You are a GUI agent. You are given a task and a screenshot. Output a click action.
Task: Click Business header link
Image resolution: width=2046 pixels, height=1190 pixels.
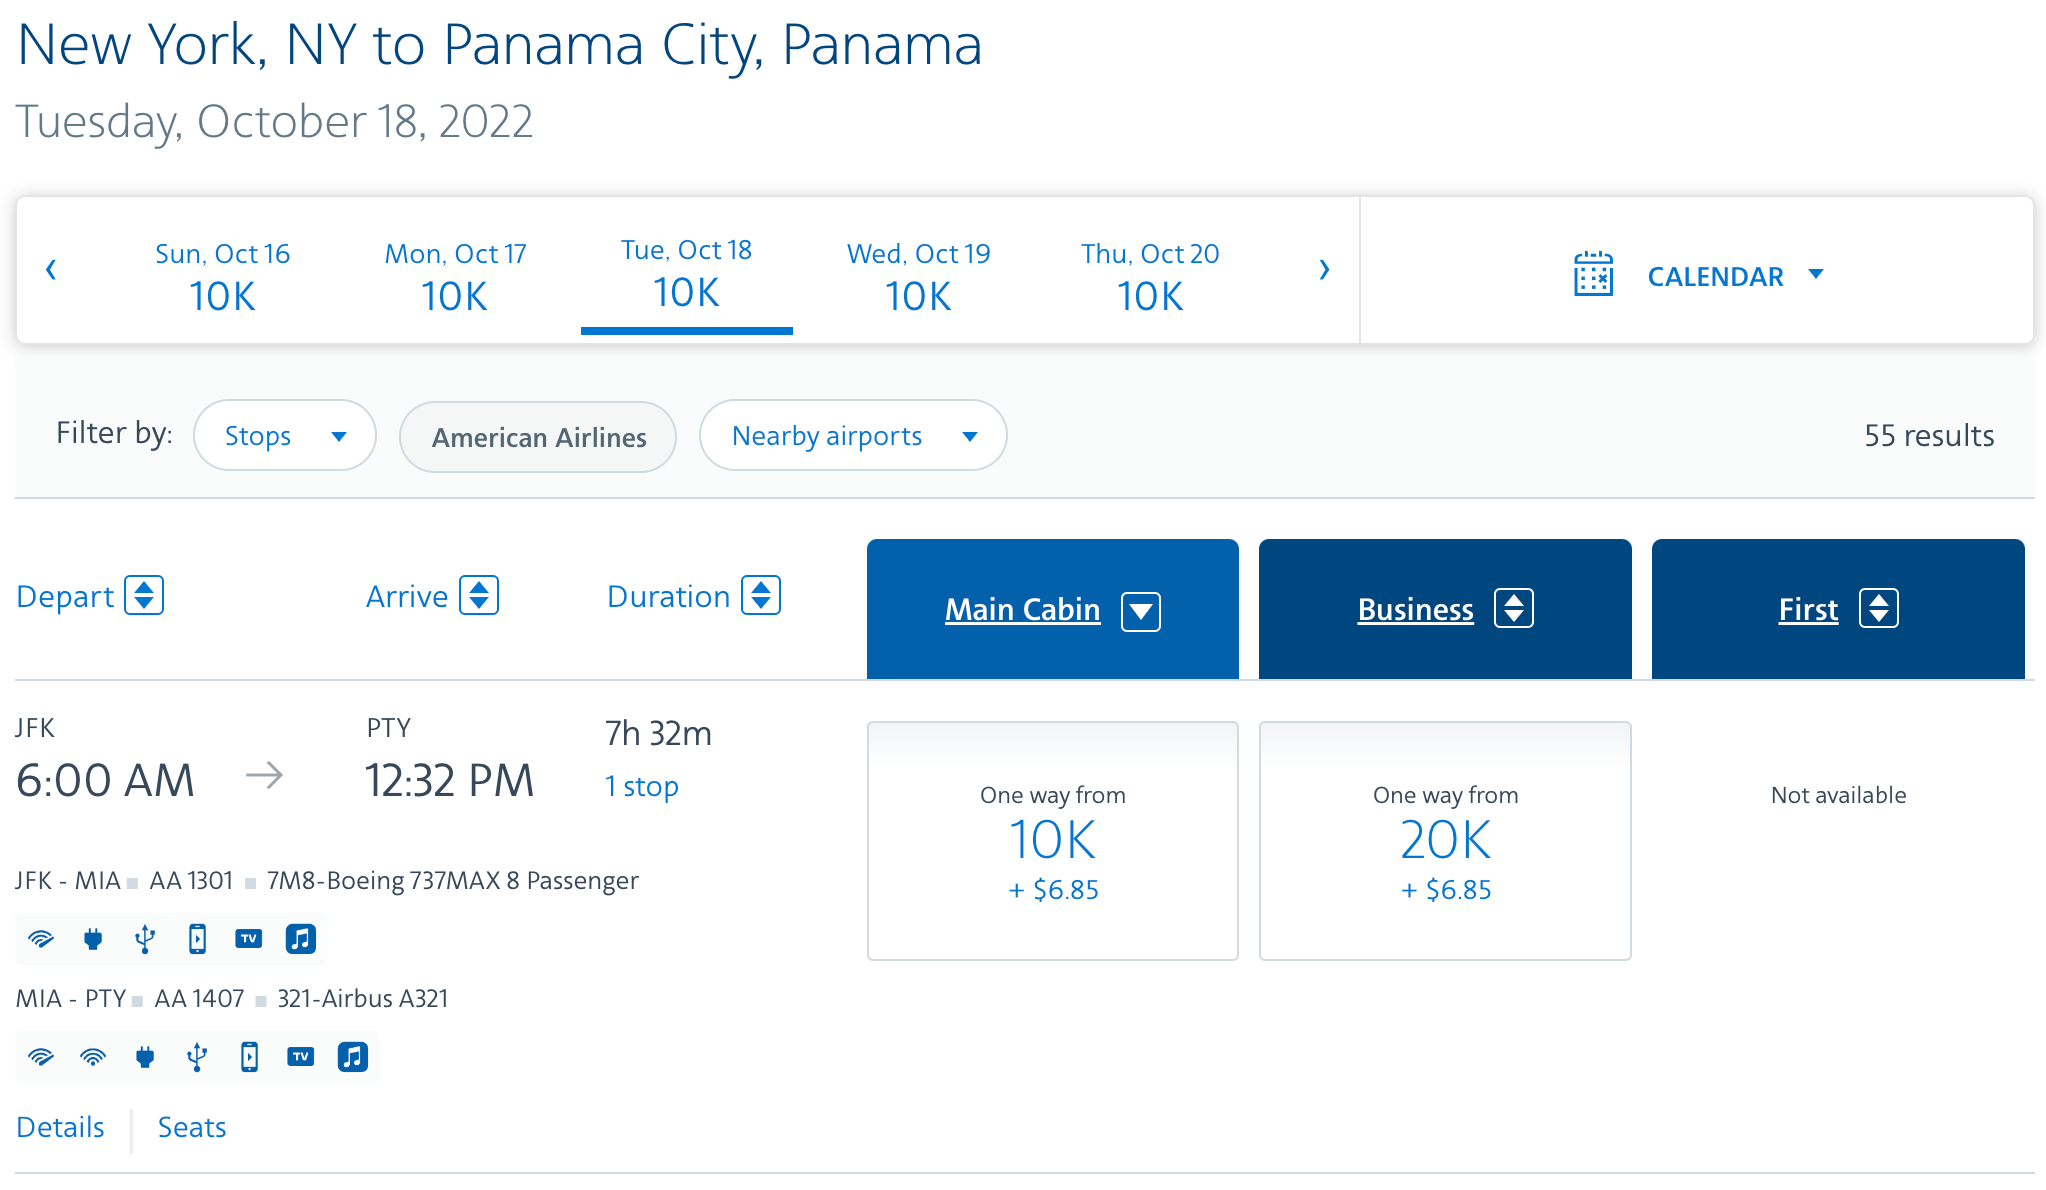1415,610
